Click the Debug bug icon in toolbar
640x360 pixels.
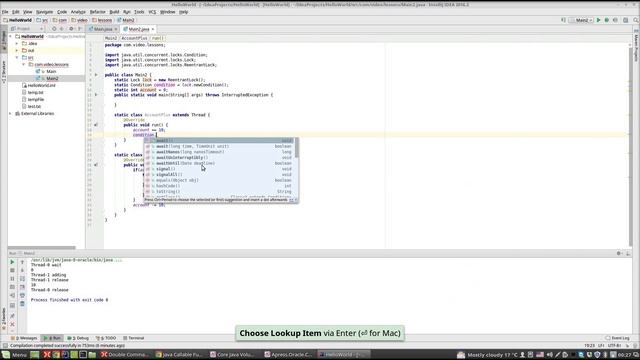[x=607, y=20]
